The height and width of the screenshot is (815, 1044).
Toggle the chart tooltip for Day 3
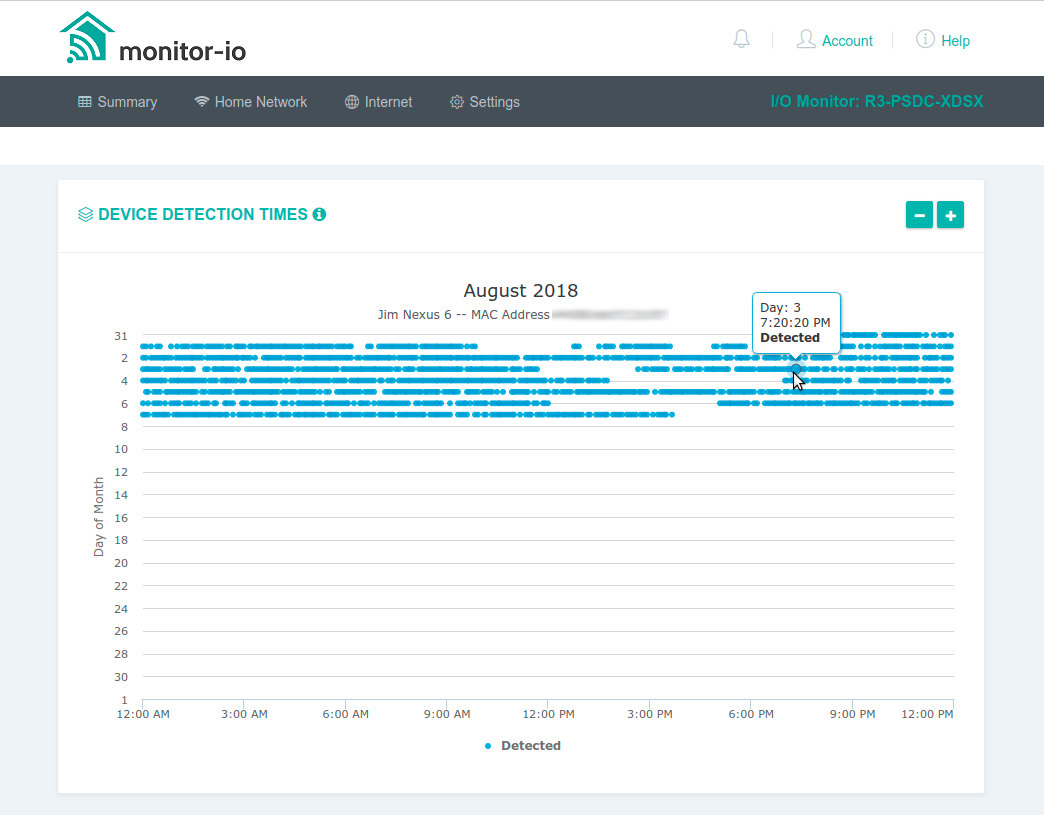click(795, 369)
